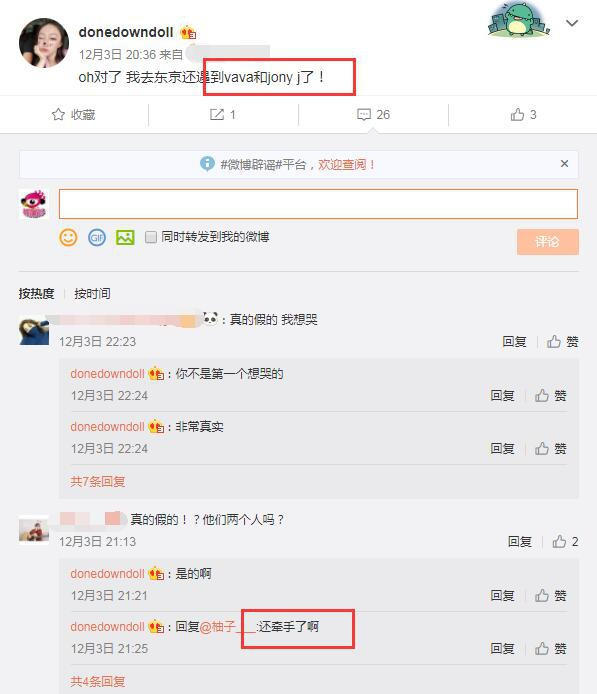Insert a GIF using the GIF icon
The image size is (597, 694).
(97, 238)
